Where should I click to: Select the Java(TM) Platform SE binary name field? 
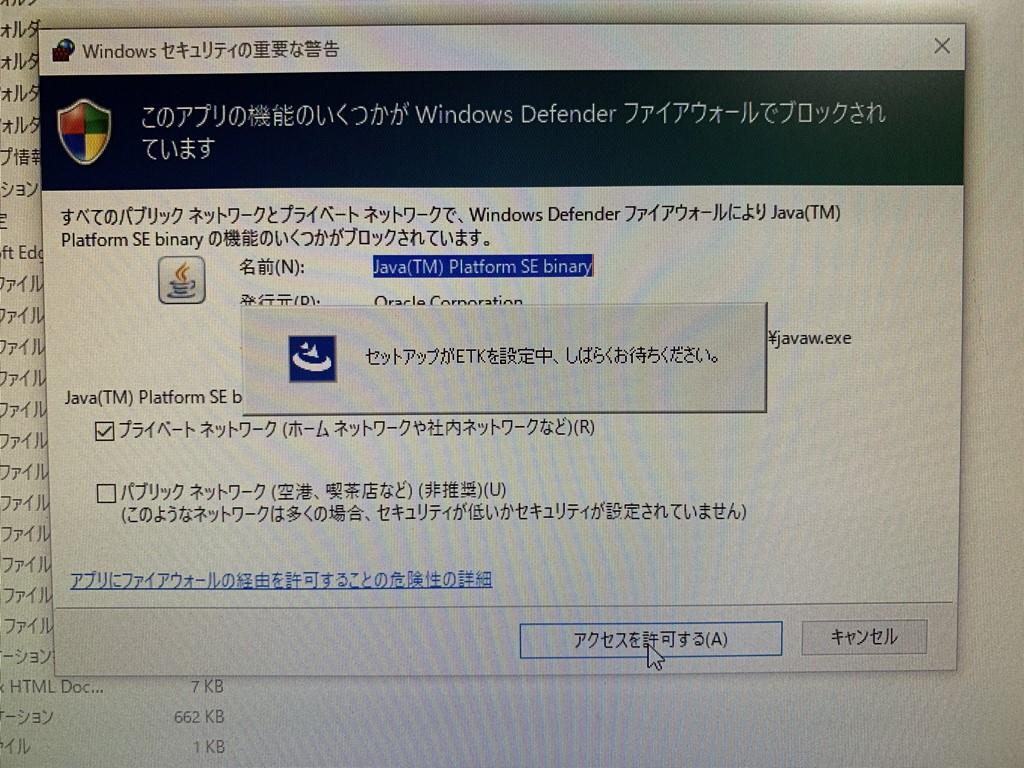[483, 266]
